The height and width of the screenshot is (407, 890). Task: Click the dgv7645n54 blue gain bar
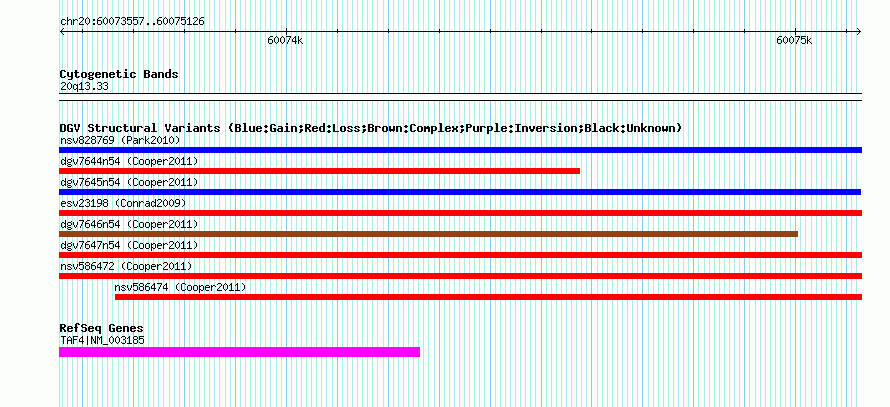[460, 192]
